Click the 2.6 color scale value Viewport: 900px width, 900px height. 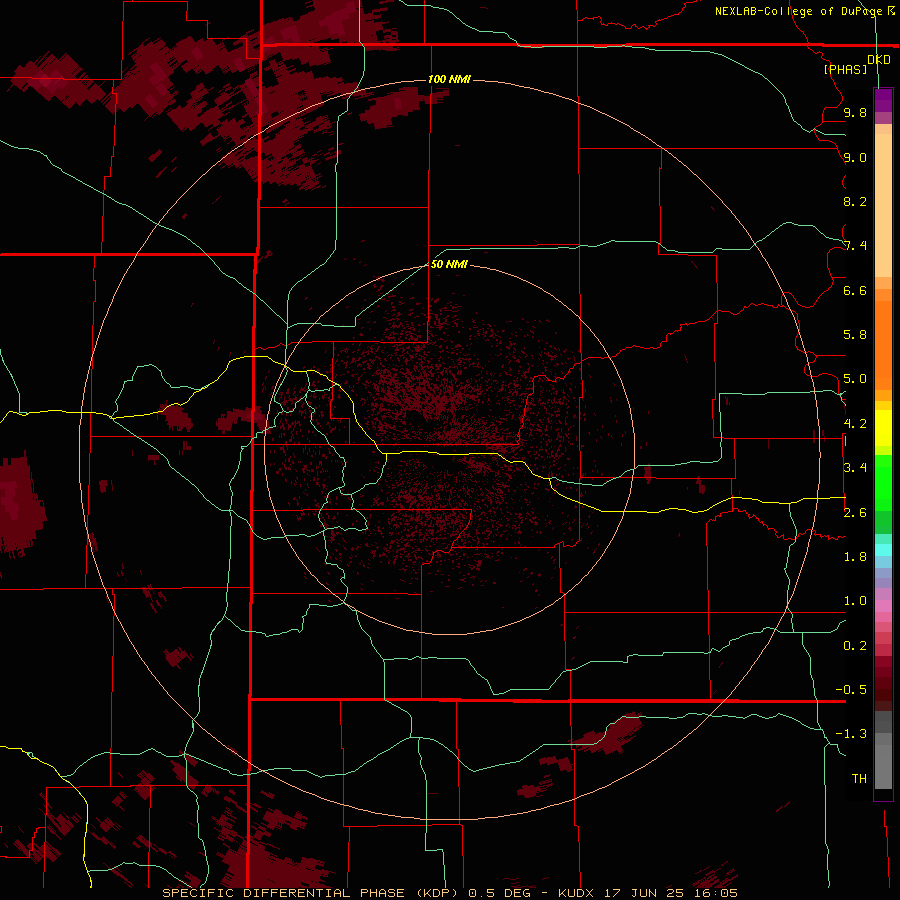tap(855, 513)
